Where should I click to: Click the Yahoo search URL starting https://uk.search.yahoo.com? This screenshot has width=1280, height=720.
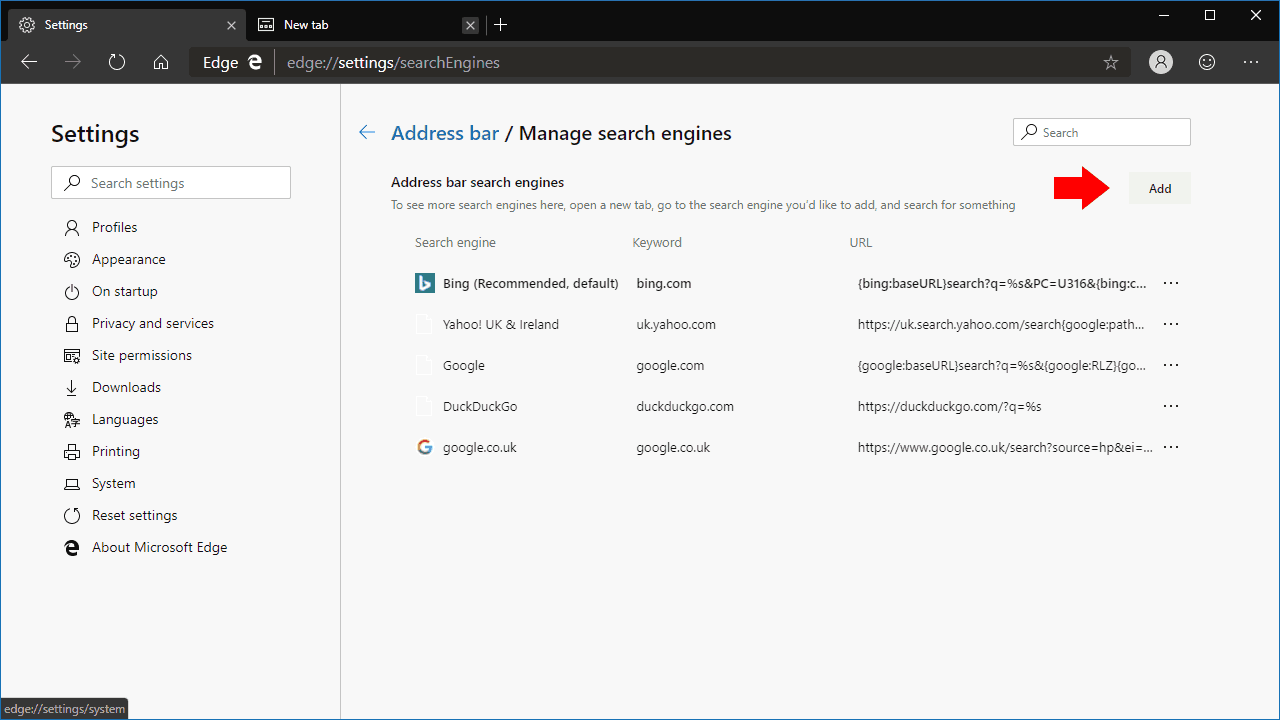click(1001, 324)
